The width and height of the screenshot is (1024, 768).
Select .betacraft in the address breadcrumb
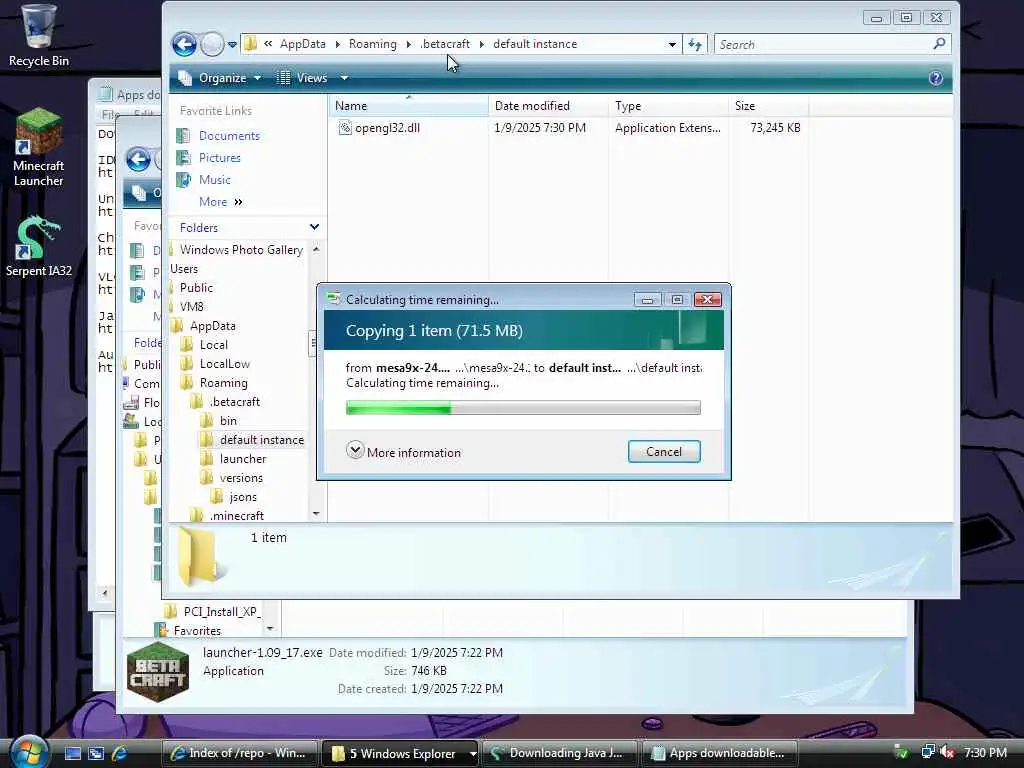tap(445, 44)
